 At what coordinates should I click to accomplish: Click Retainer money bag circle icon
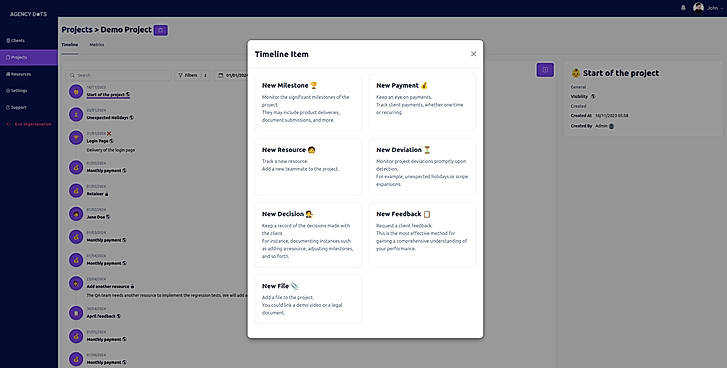coord(76,190)
